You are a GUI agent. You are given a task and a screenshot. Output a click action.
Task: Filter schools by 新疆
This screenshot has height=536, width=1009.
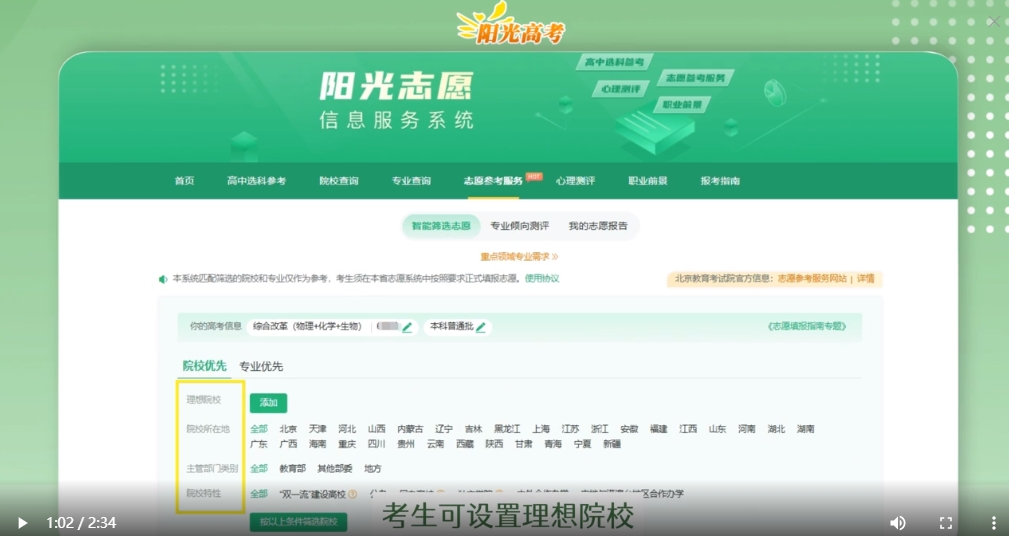pyautogui.click(x=611, y=444)
